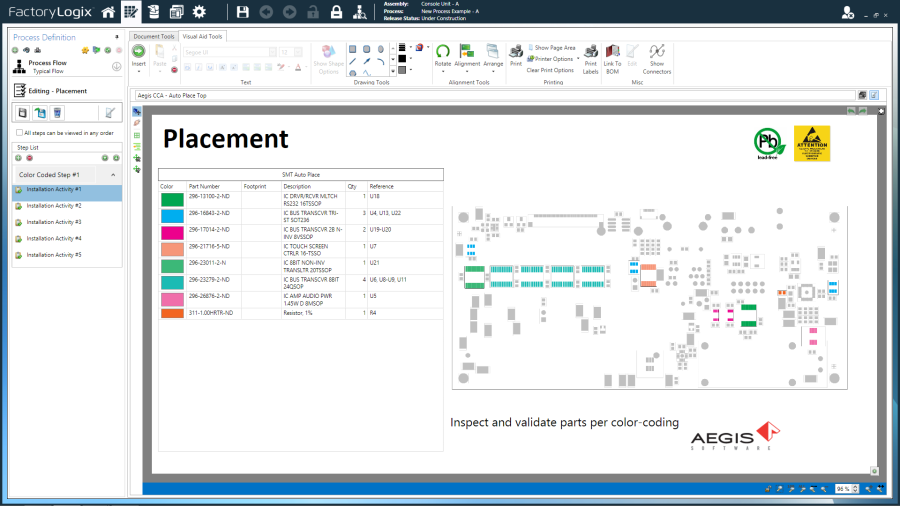This screenshot has width=900, height=506.
Task: Select the Visual Aid Tools tab
Action: pos(203,36)
